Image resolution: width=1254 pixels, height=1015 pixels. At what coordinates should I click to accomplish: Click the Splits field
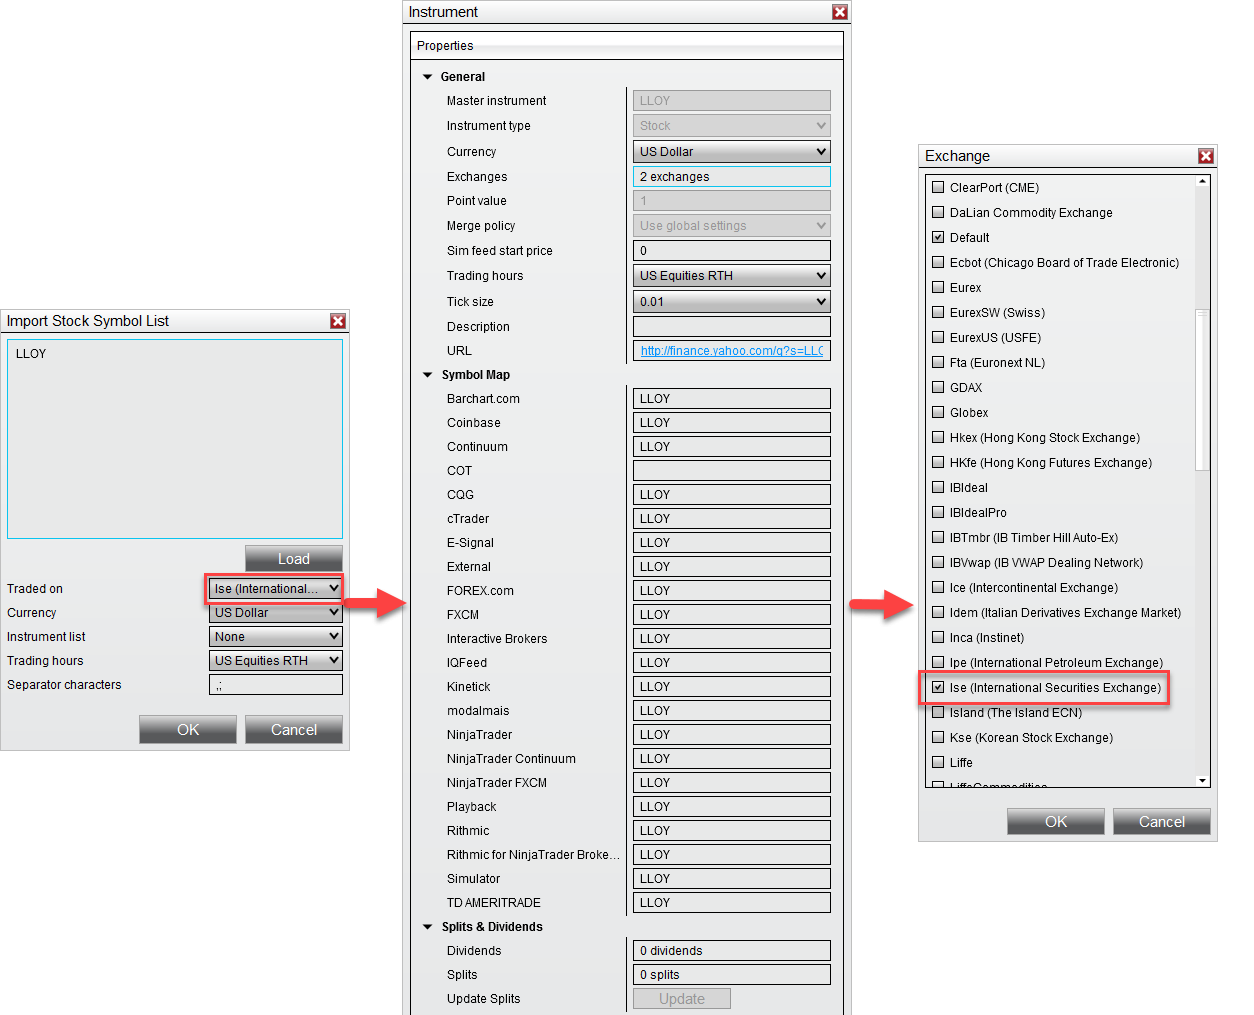click(x=732, y=975)
